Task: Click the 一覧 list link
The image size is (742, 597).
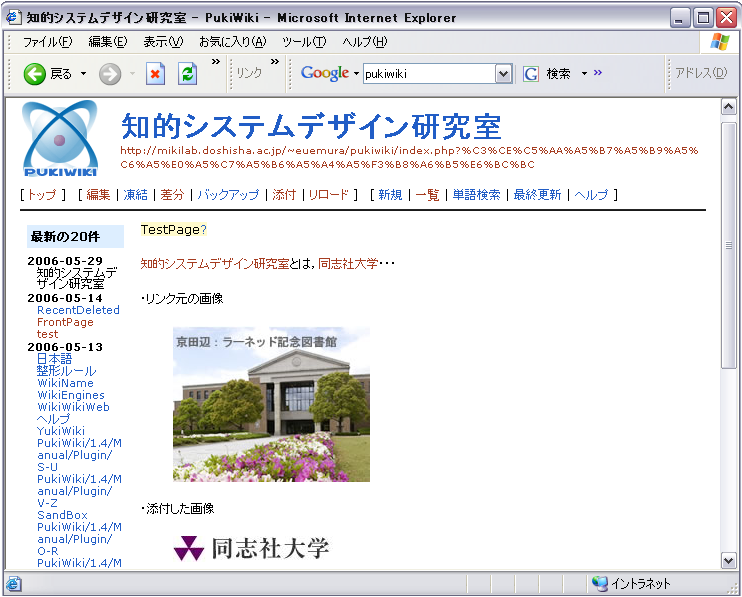Action: [x=427, y=194]
